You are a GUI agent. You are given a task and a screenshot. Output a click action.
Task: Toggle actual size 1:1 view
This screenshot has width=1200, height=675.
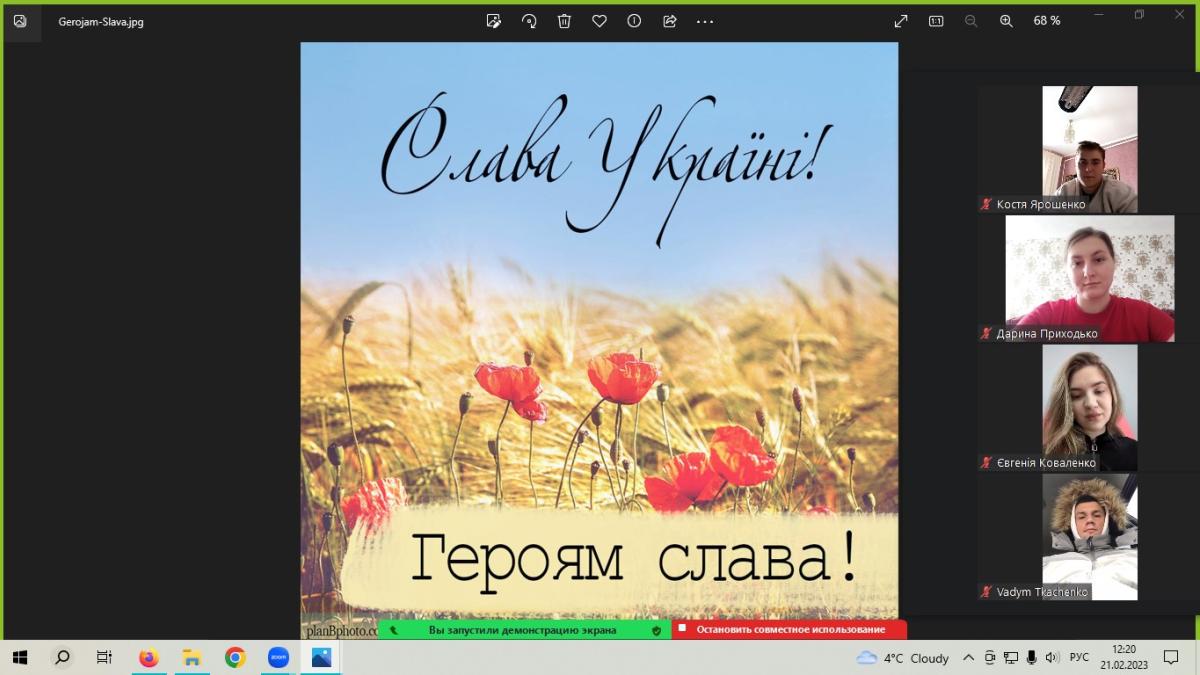point(936,21)
